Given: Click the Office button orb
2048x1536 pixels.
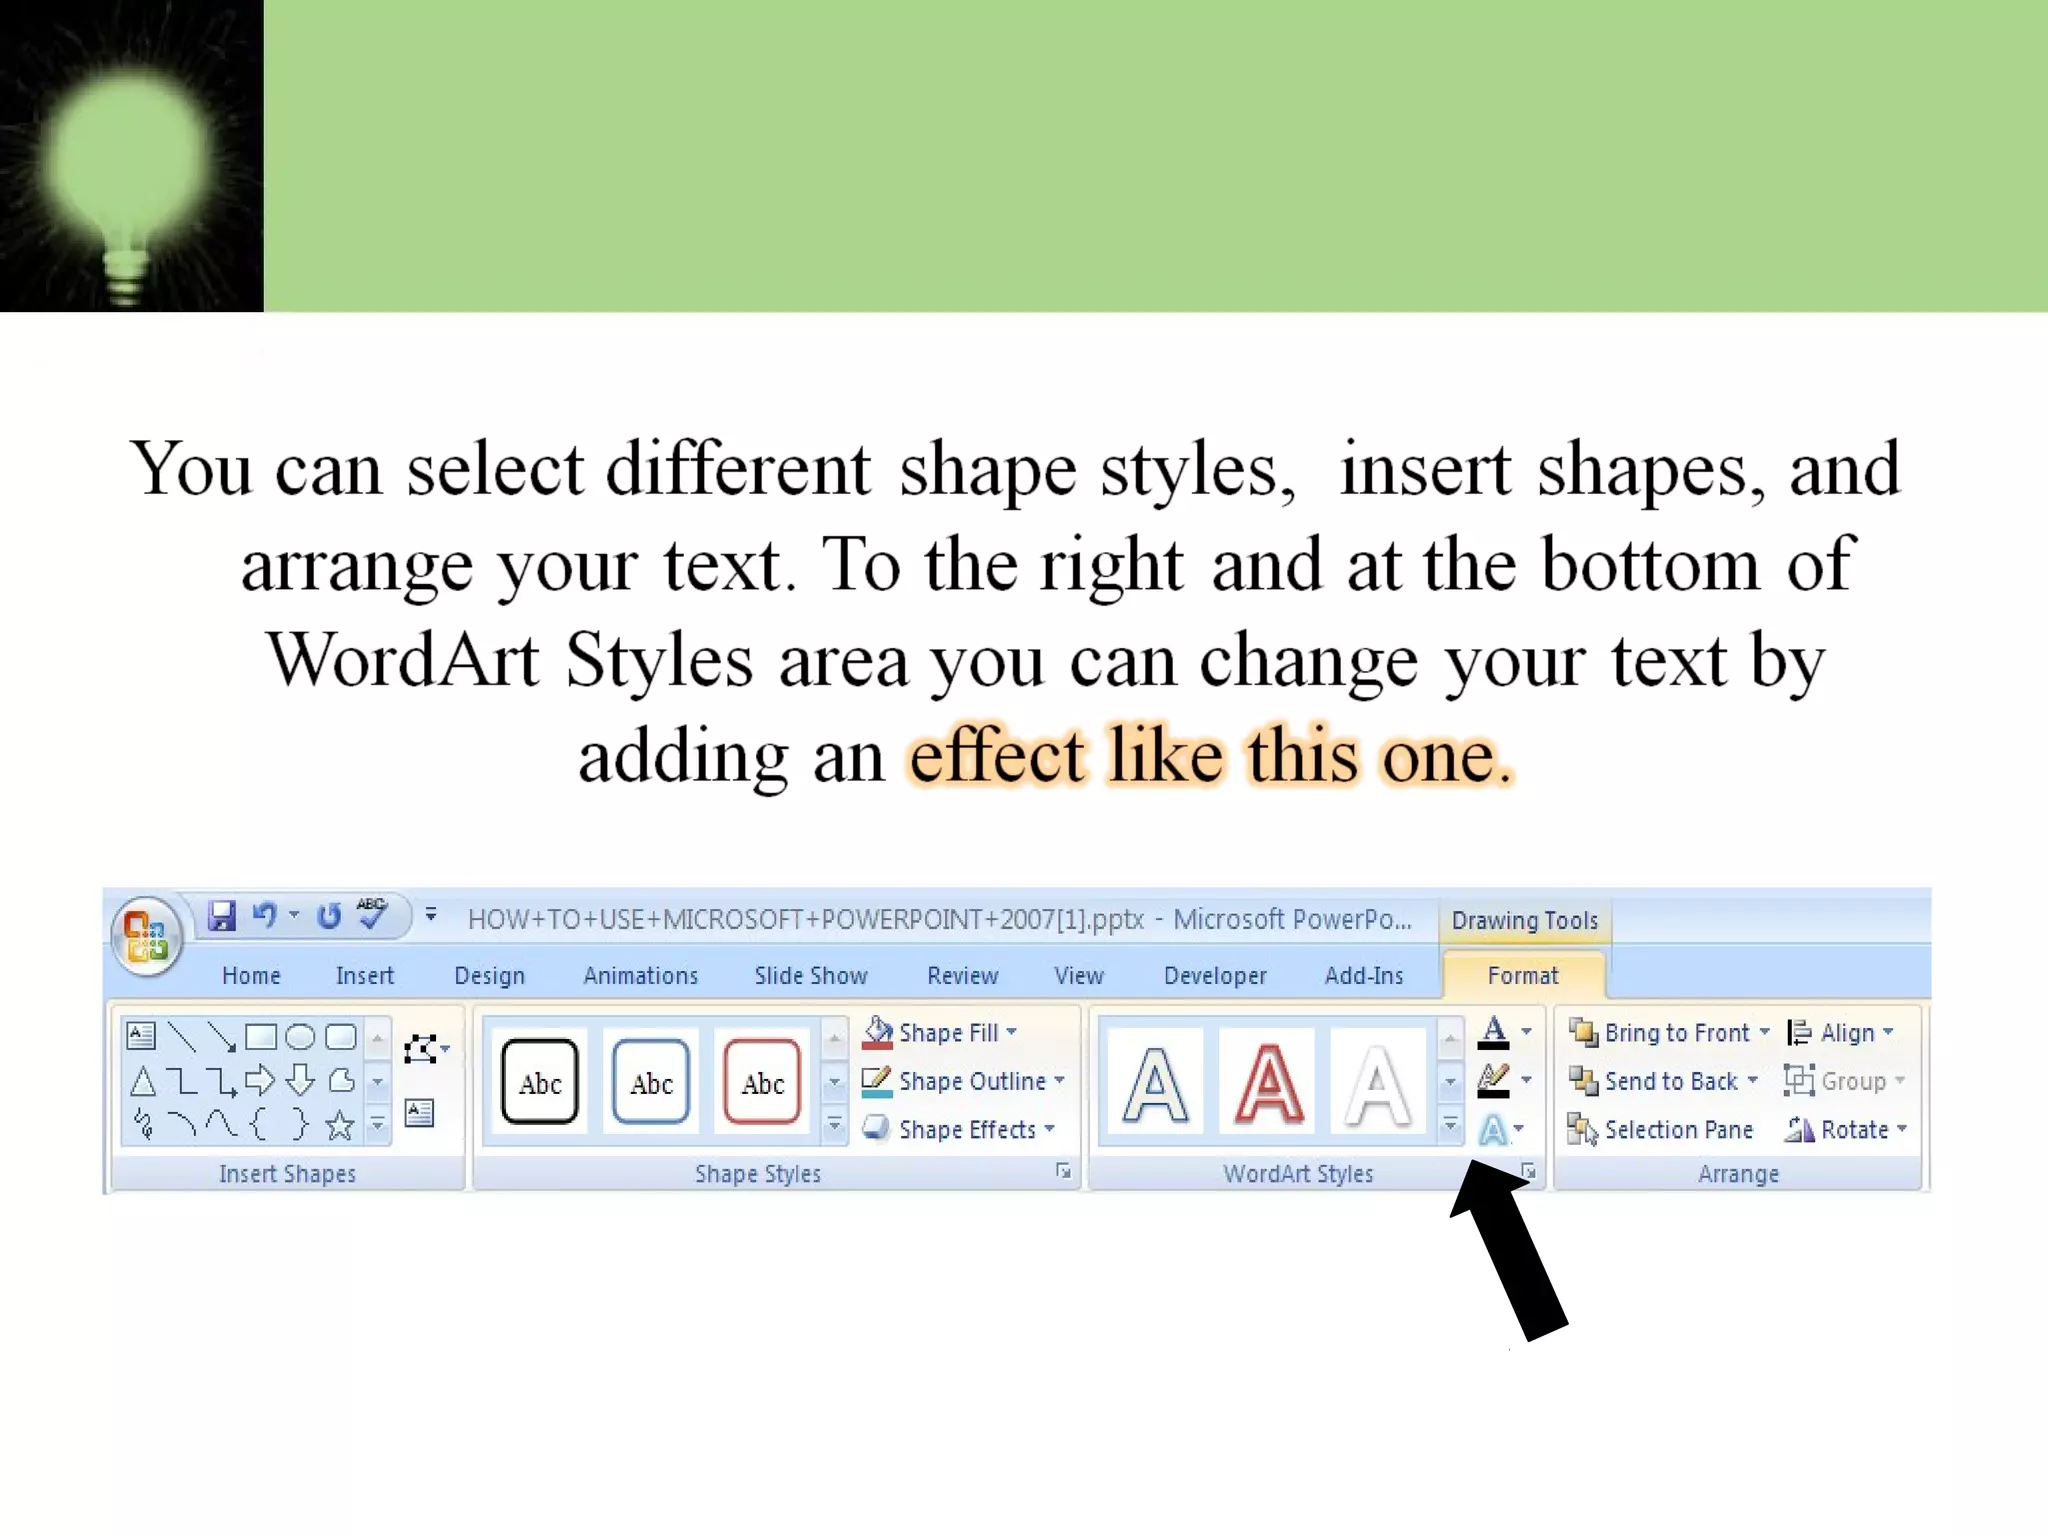Looking at the screenshot, I should [147, 936].
